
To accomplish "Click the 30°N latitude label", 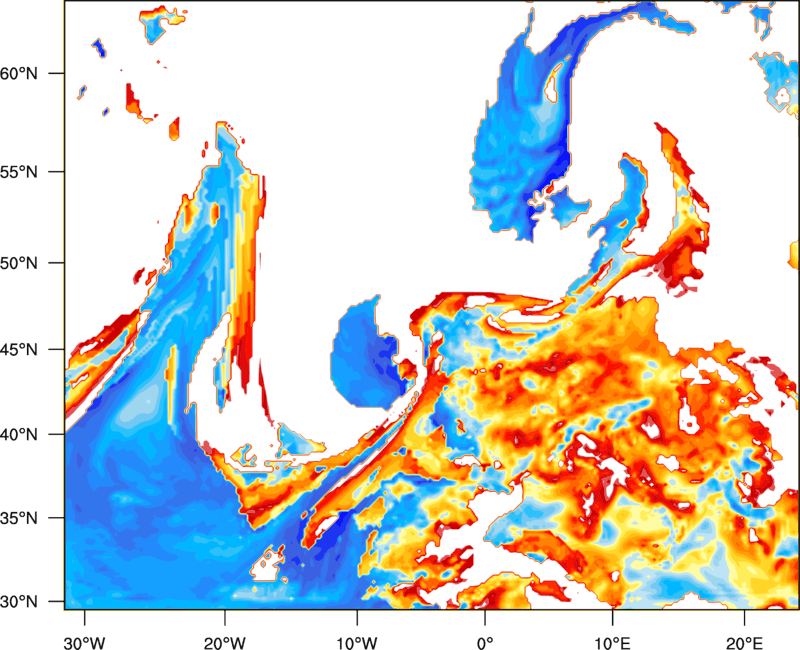I will pyautogui.click(x=18, y=602).
